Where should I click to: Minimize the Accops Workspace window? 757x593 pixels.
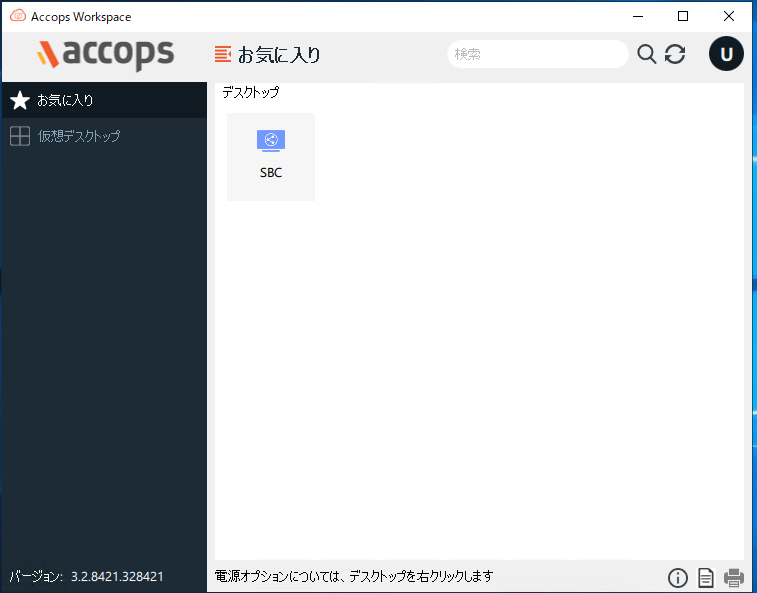[x=638, y=16]
